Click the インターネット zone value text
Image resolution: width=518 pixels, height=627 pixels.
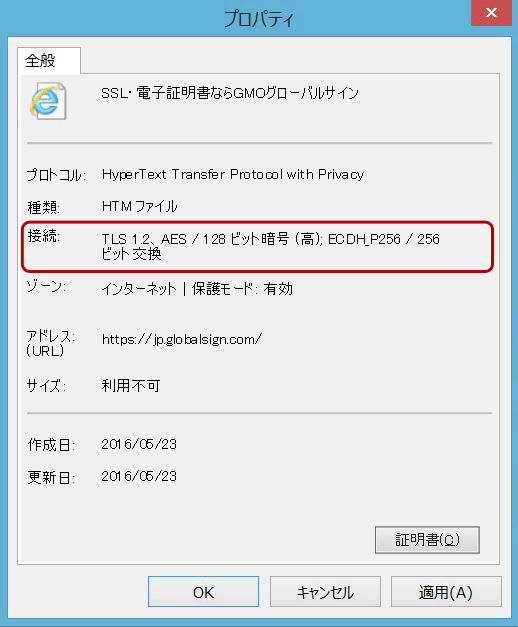click(139, 289)
